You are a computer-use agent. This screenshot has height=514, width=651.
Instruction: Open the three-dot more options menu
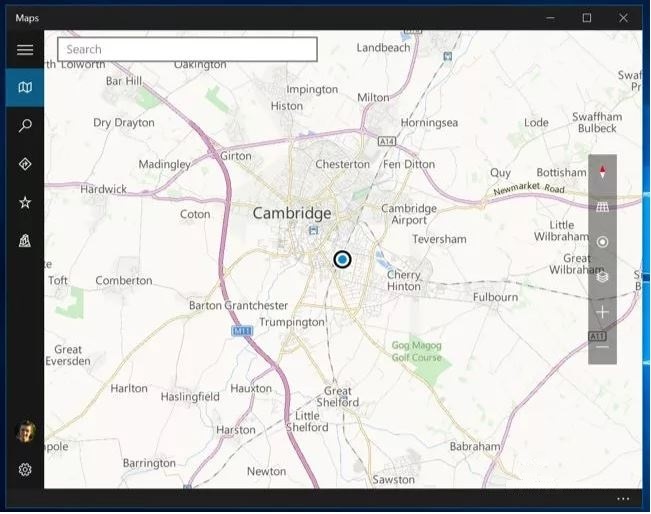pos(623,499)
